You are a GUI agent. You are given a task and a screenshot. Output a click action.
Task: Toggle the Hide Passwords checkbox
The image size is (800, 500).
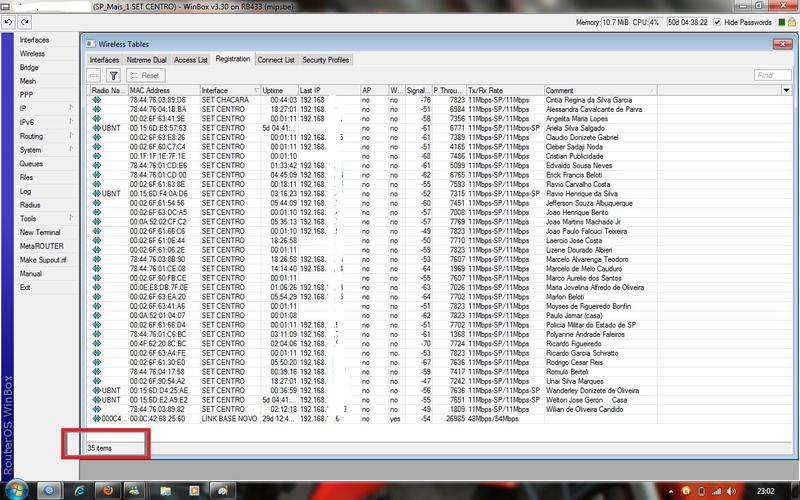pyautogui.click(x=717, y=22)
